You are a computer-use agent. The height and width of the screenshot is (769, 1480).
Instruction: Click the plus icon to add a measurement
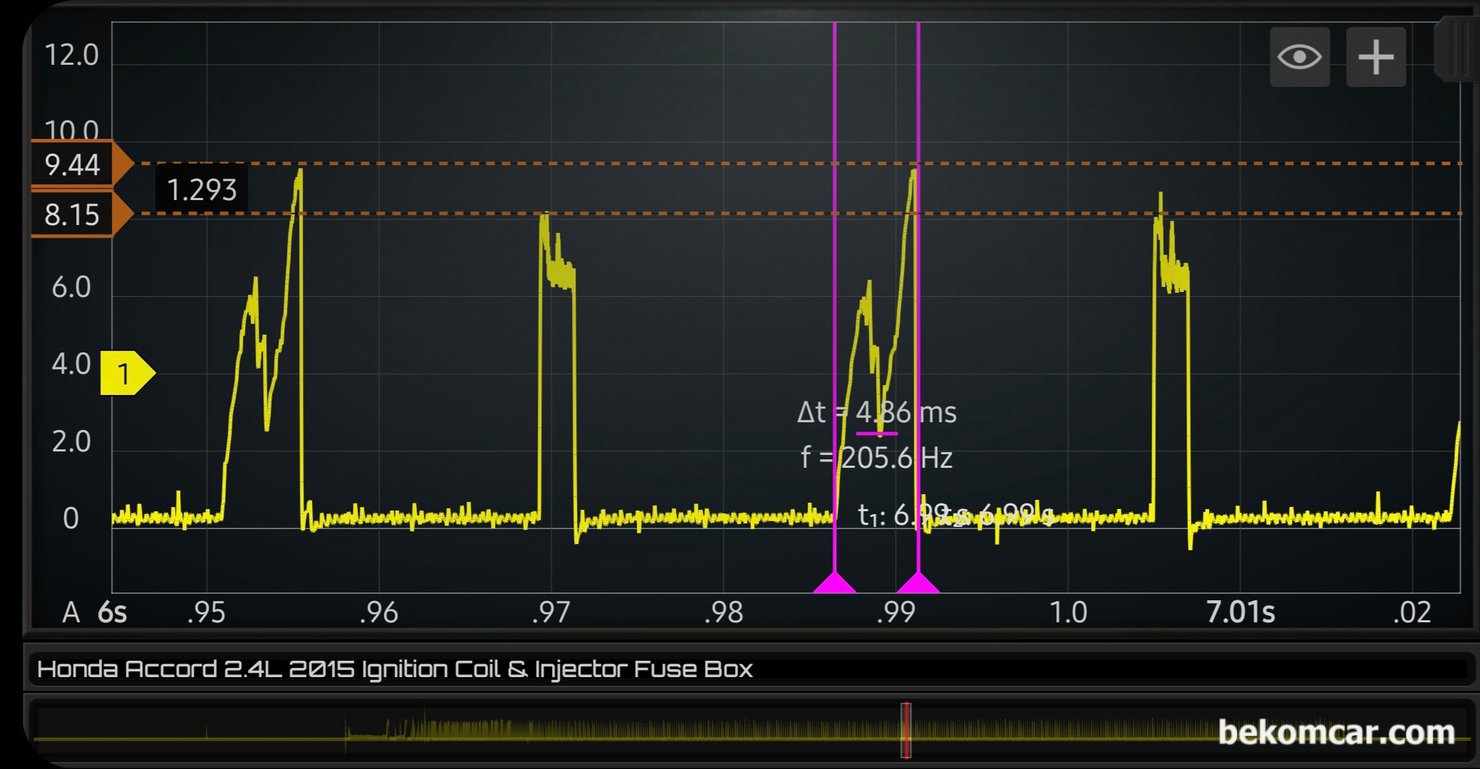click(x=1376, y=57)
